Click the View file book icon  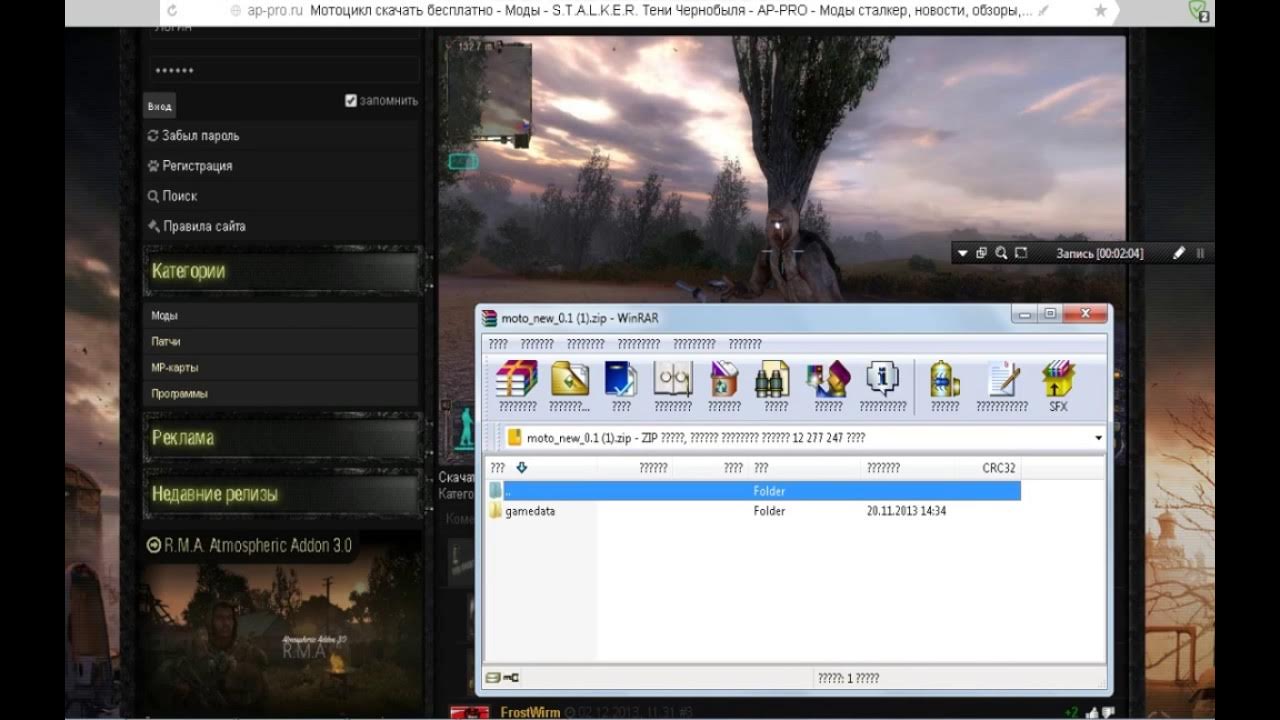673,380
